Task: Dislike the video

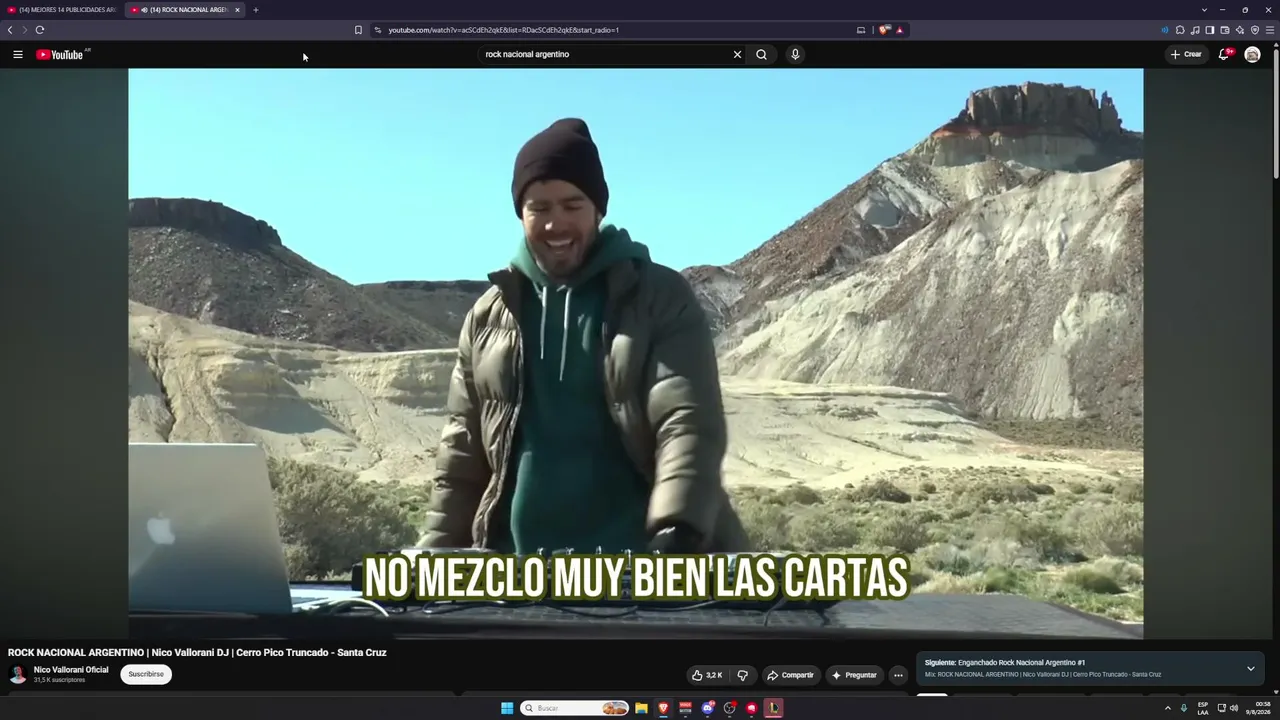Action: pyautogui.click(x=742, y=675)
